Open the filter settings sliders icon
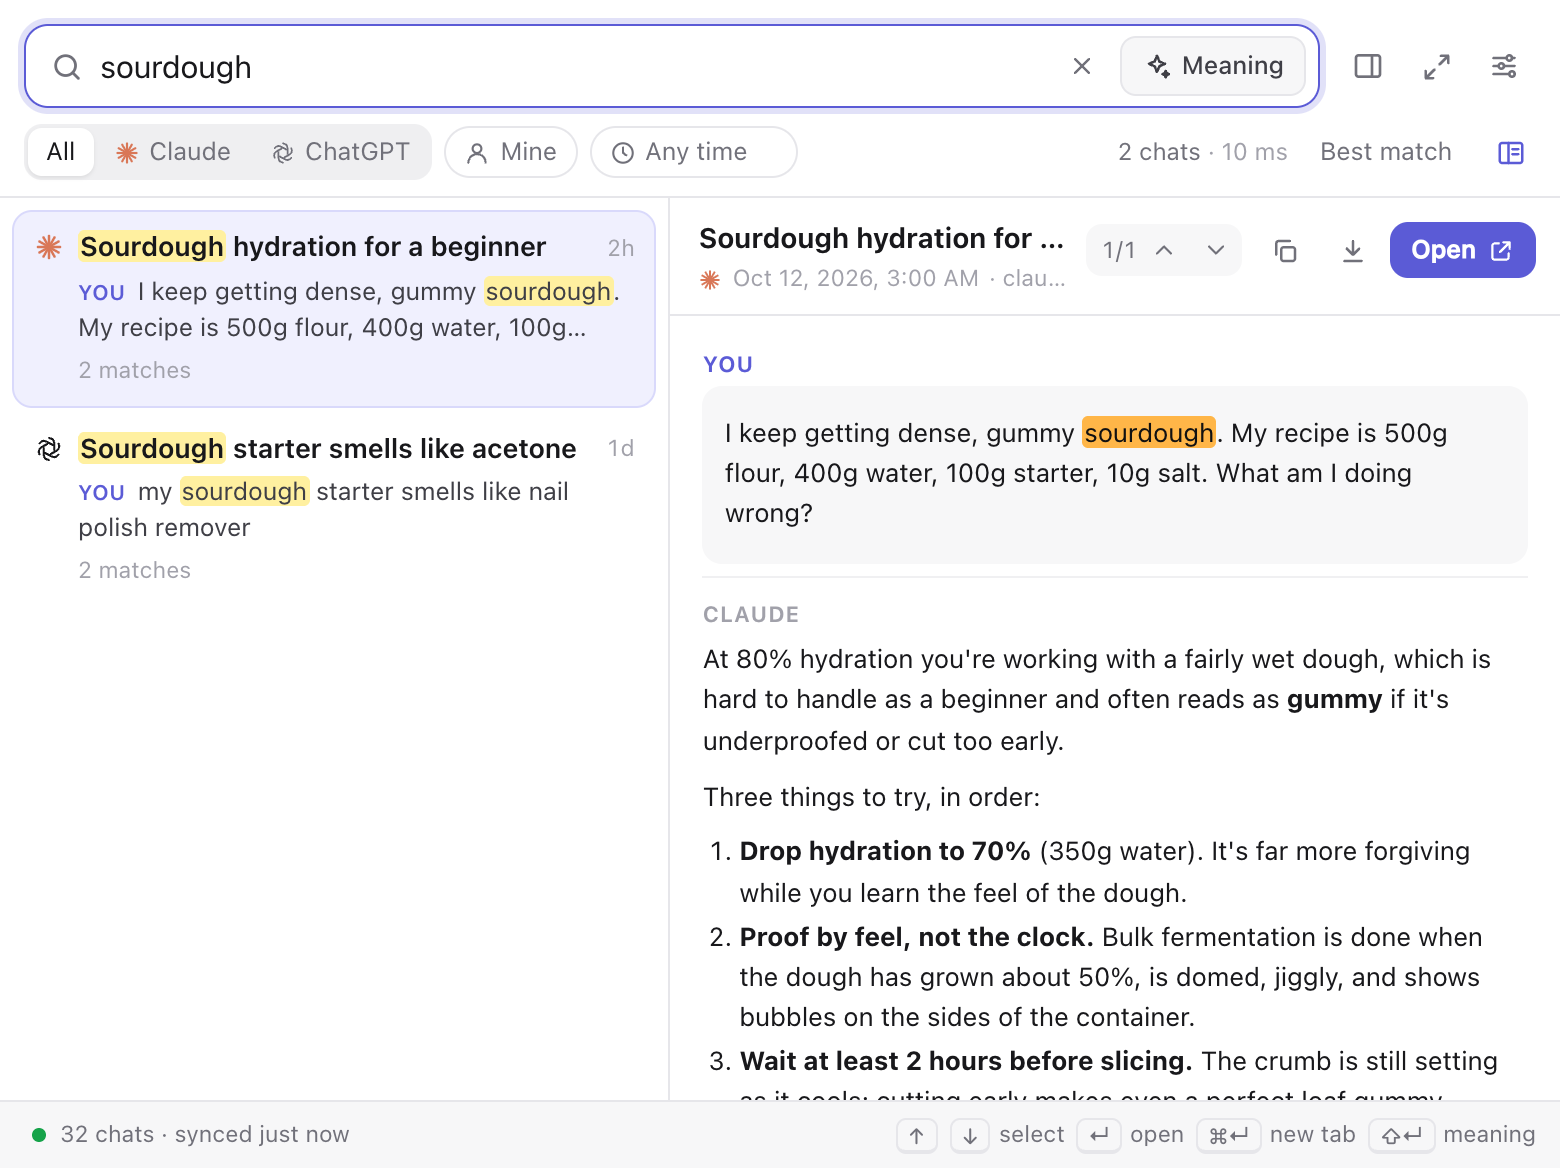 pyautogui.click(x=1504, y=66)
